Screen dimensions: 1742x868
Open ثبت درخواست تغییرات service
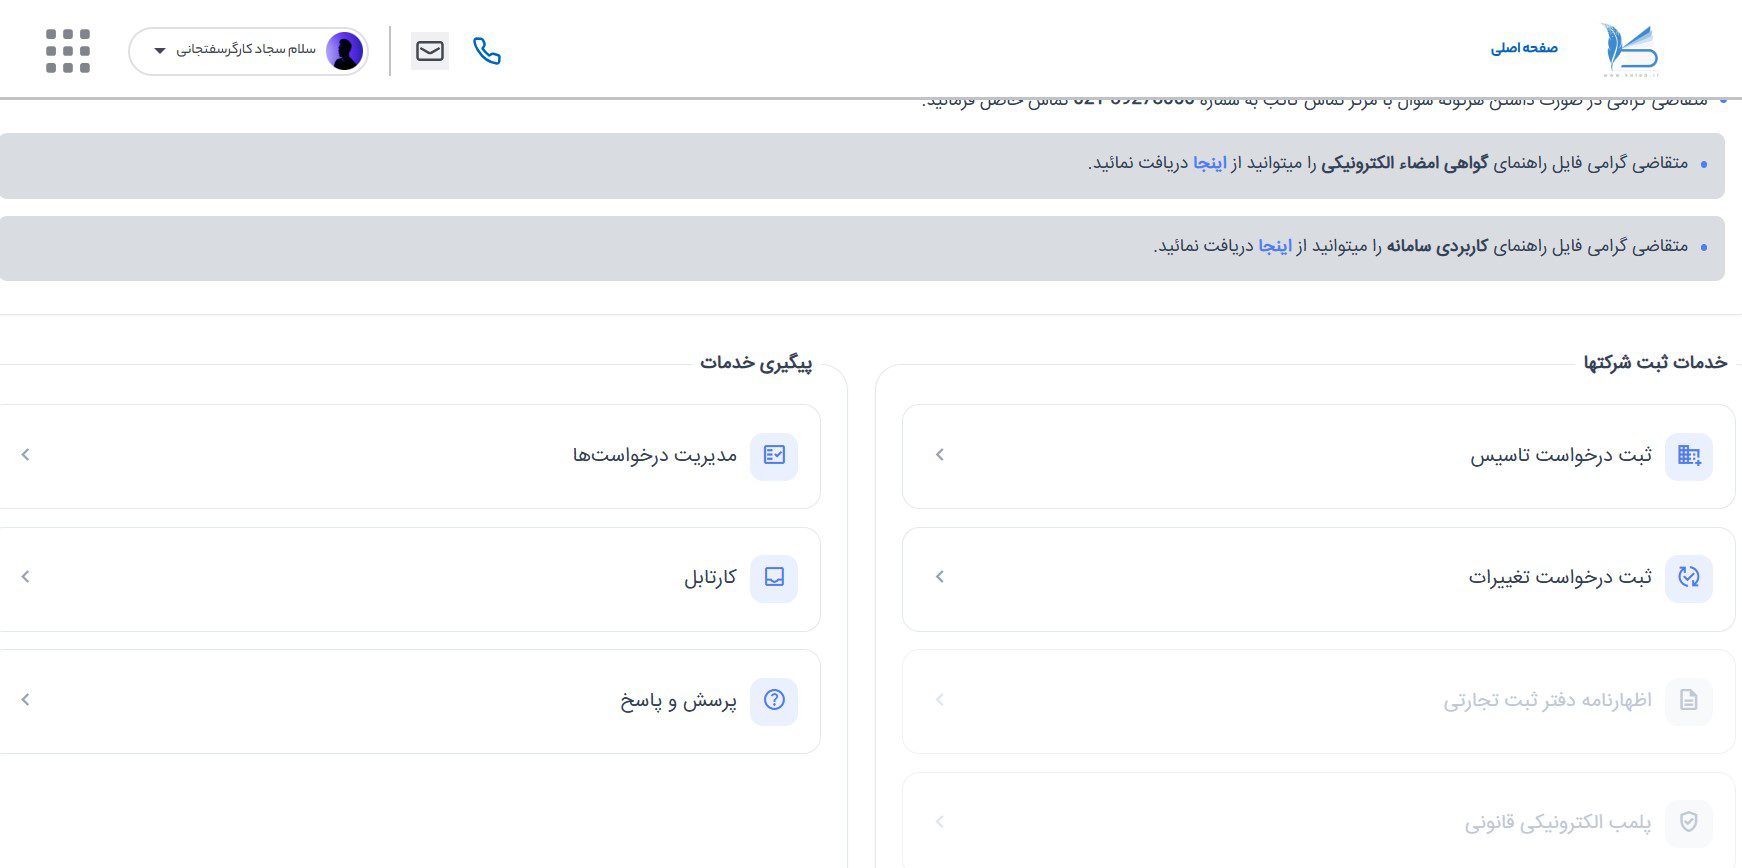[1318, 579]
